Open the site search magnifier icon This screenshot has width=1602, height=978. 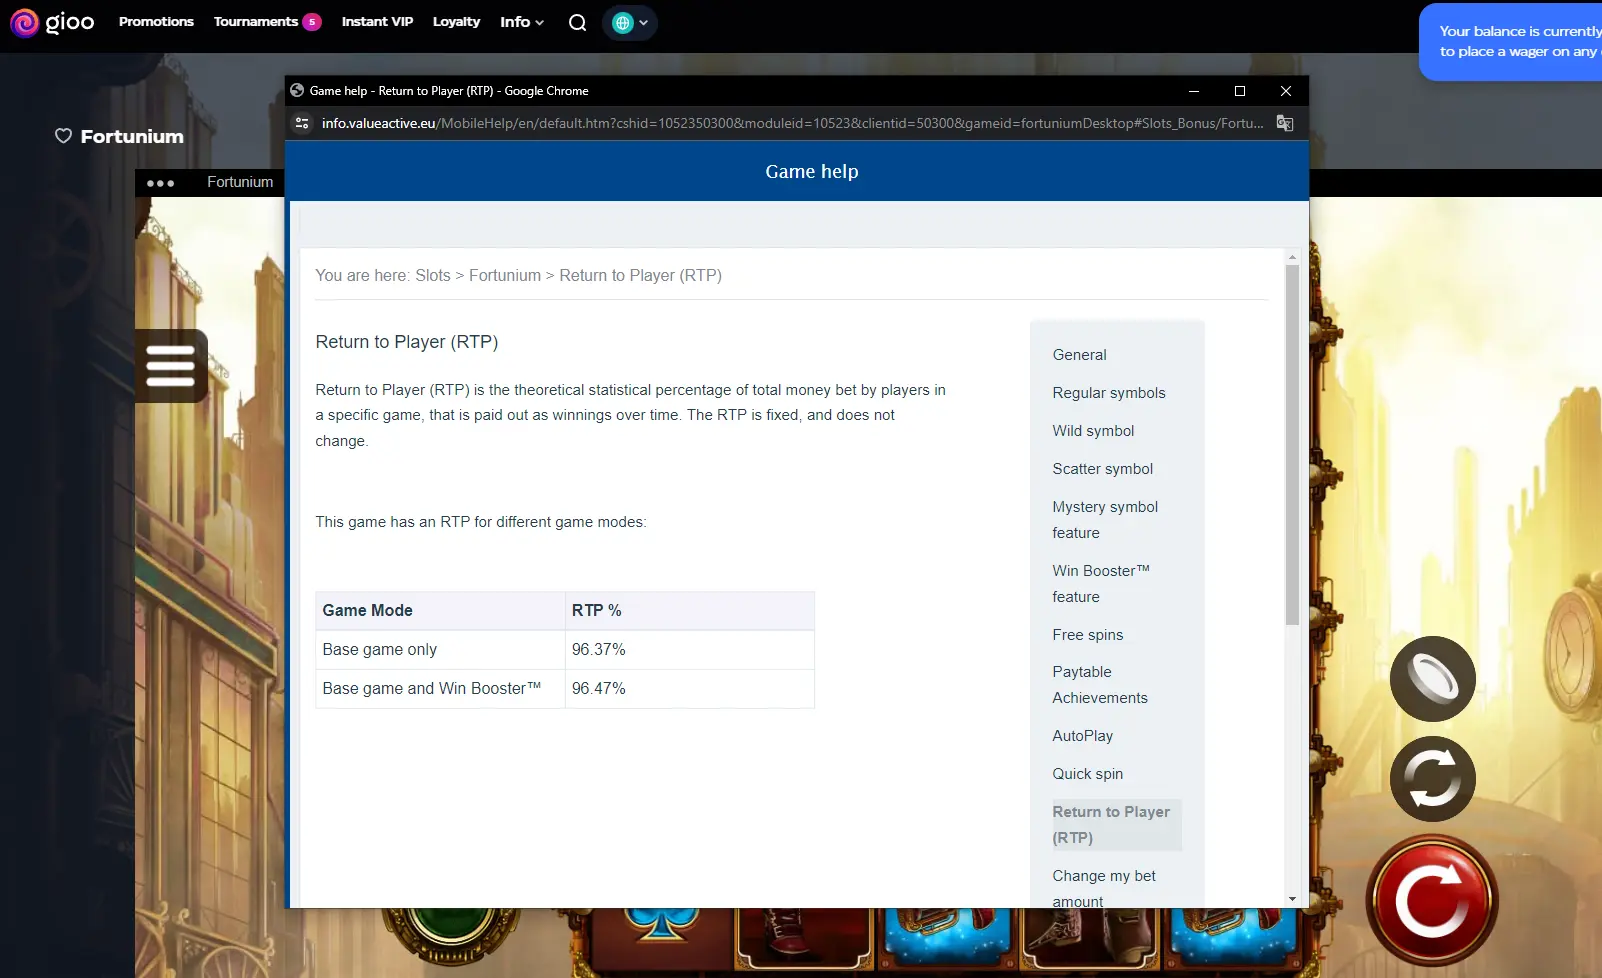point(577,22)
